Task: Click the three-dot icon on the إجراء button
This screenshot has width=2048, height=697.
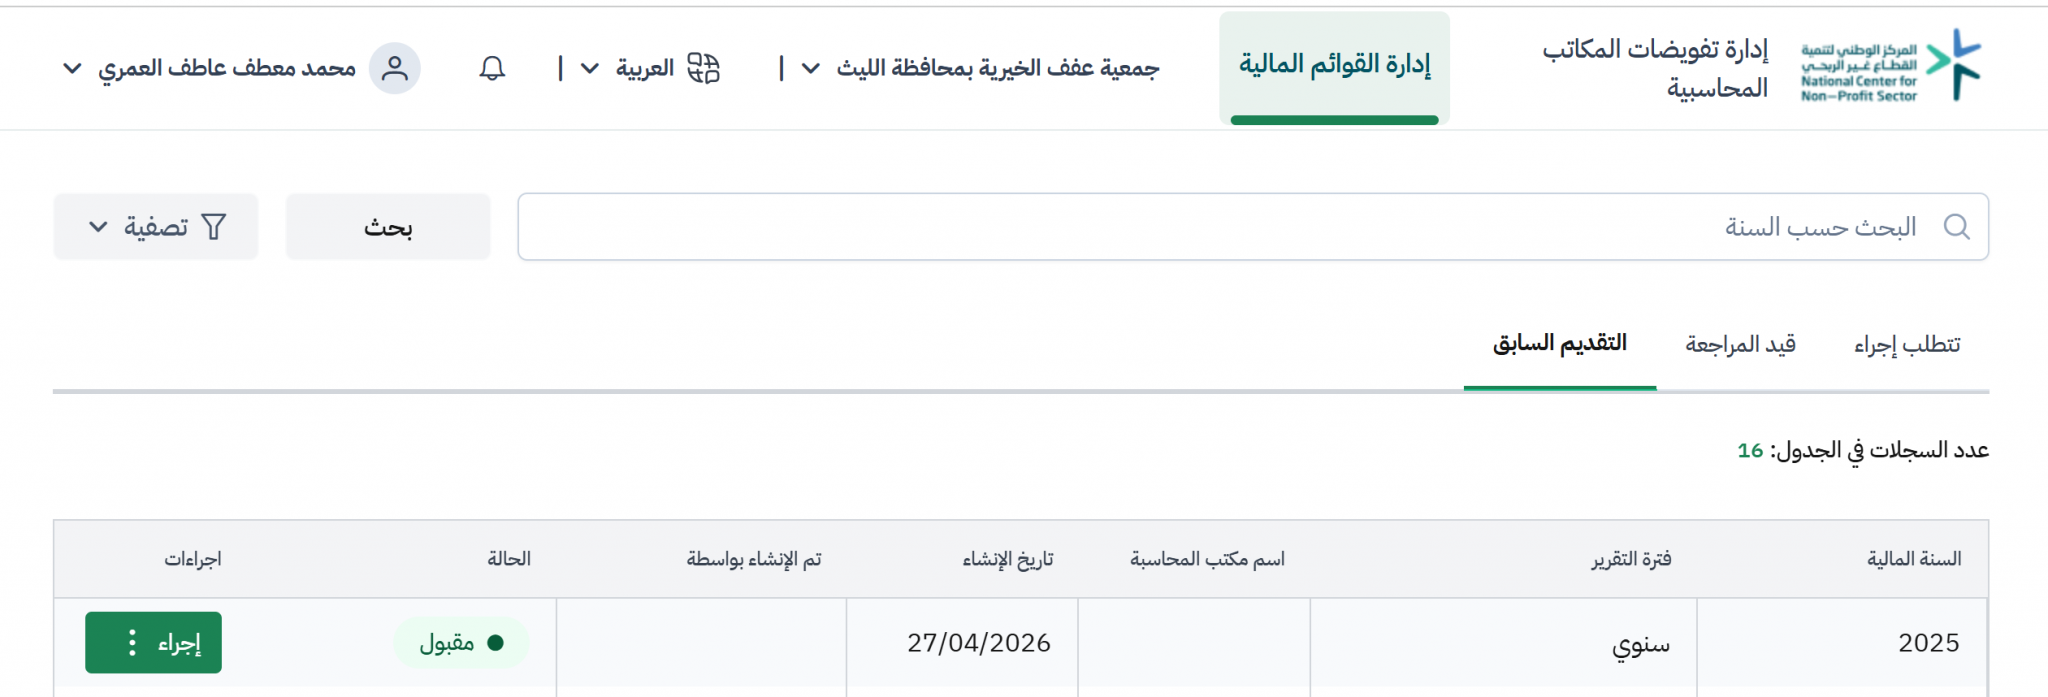Action: pyautogui.click(x=132, y=642)
